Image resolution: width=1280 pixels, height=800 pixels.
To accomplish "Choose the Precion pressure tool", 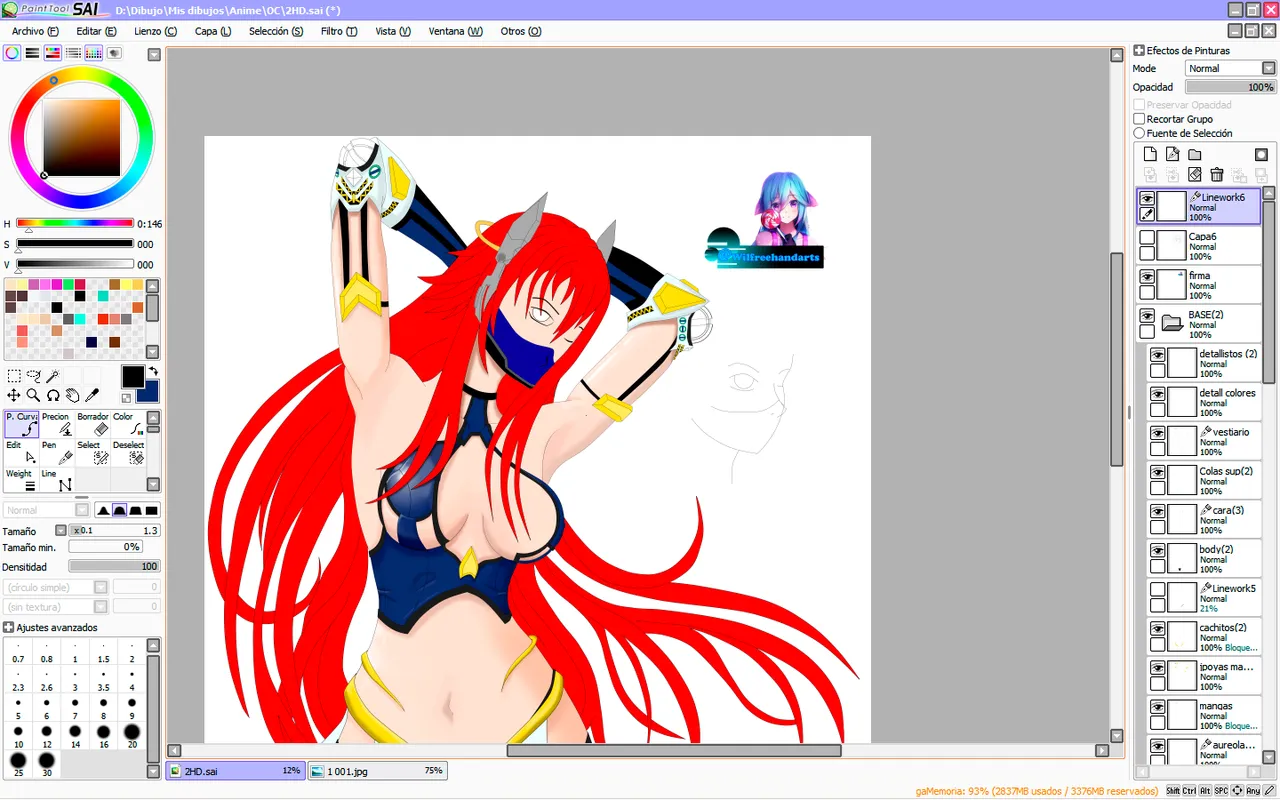I will pos(58,424).
